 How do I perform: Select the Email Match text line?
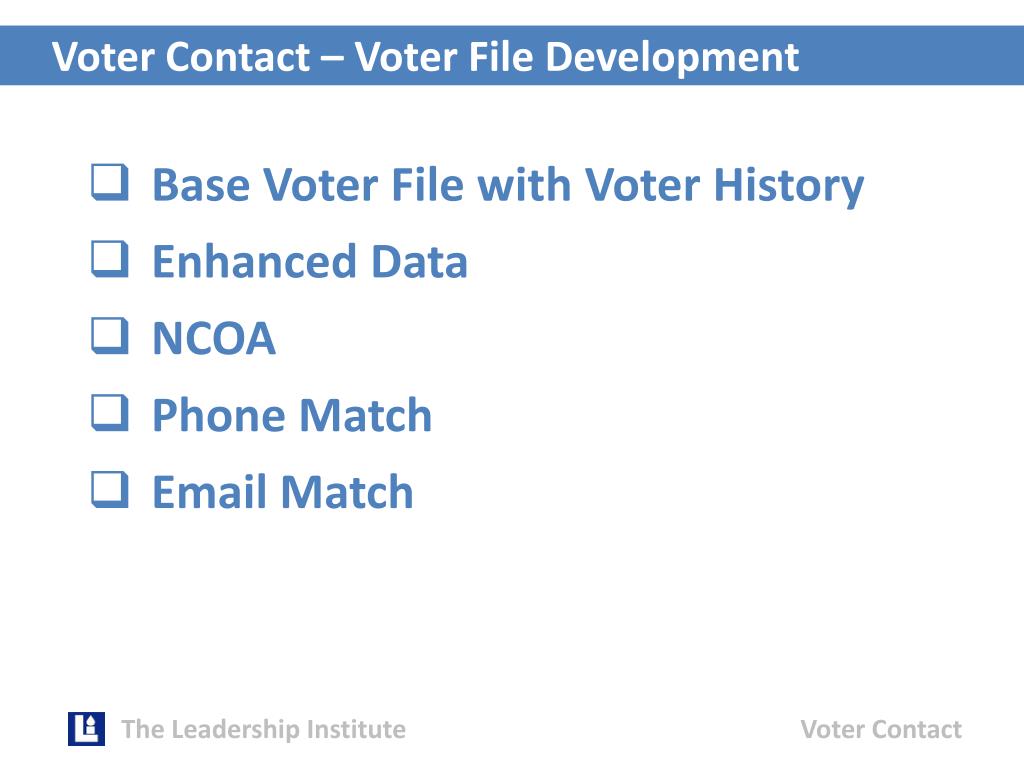pyautogui.click(x=283, y=492)
